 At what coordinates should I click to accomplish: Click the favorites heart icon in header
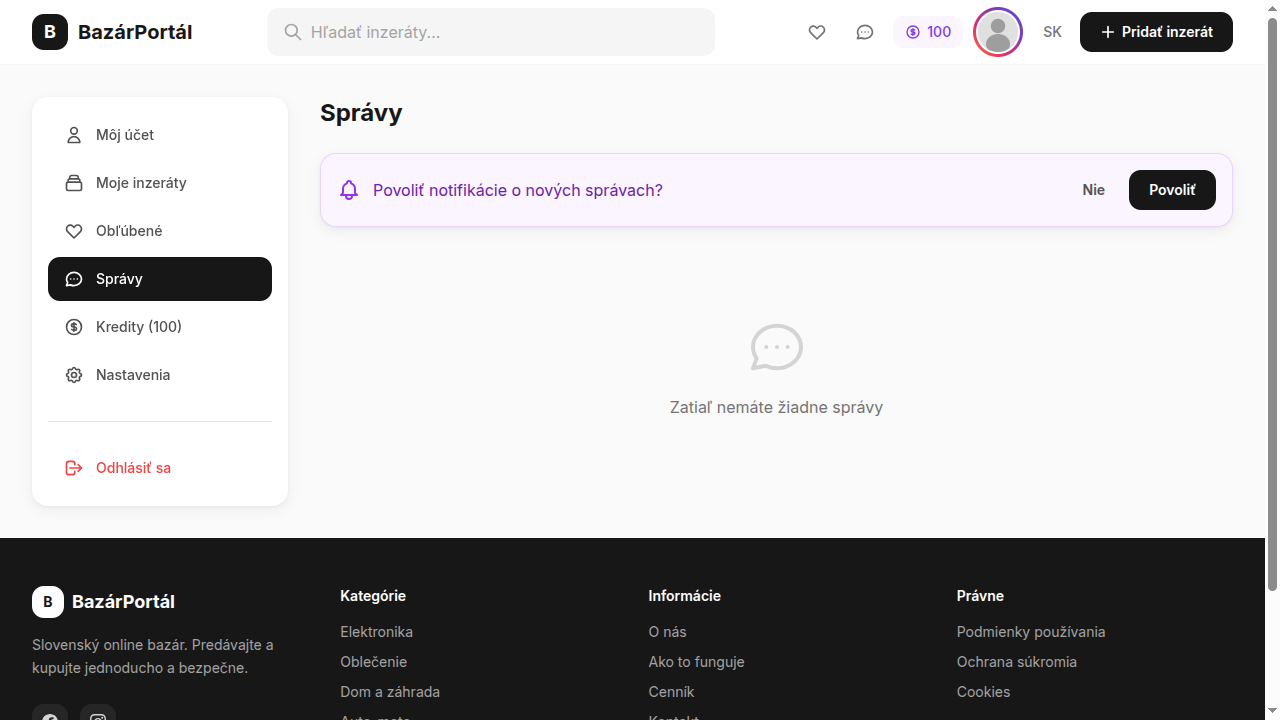click(x=817, y=32)
